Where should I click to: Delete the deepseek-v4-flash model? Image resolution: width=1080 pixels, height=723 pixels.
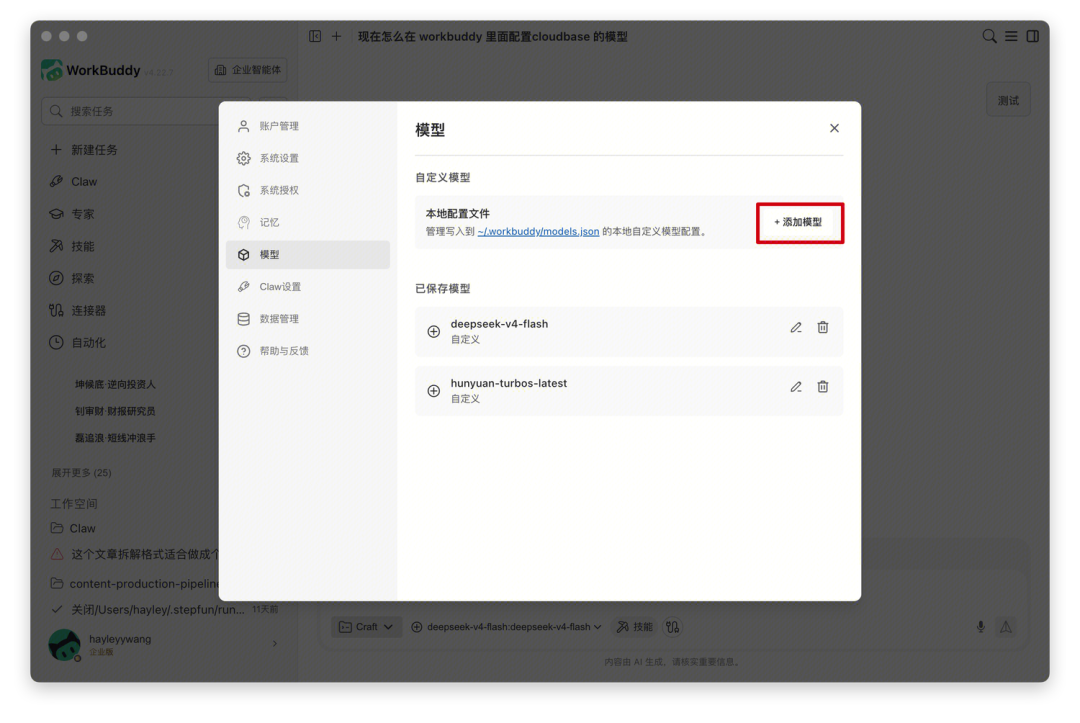(x=822, y=328)
